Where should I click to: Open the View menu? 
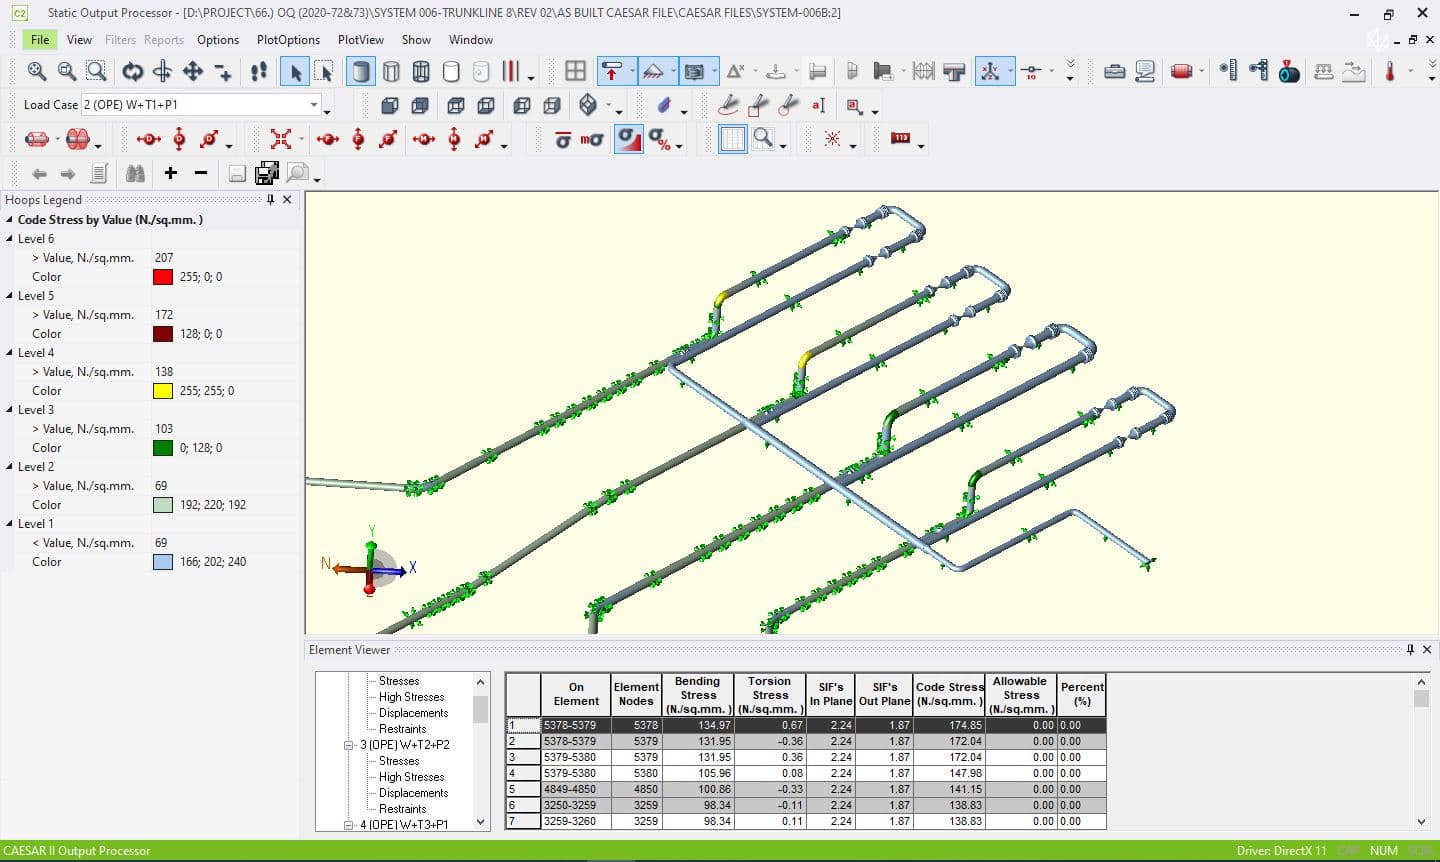click(x=79, y=40)
